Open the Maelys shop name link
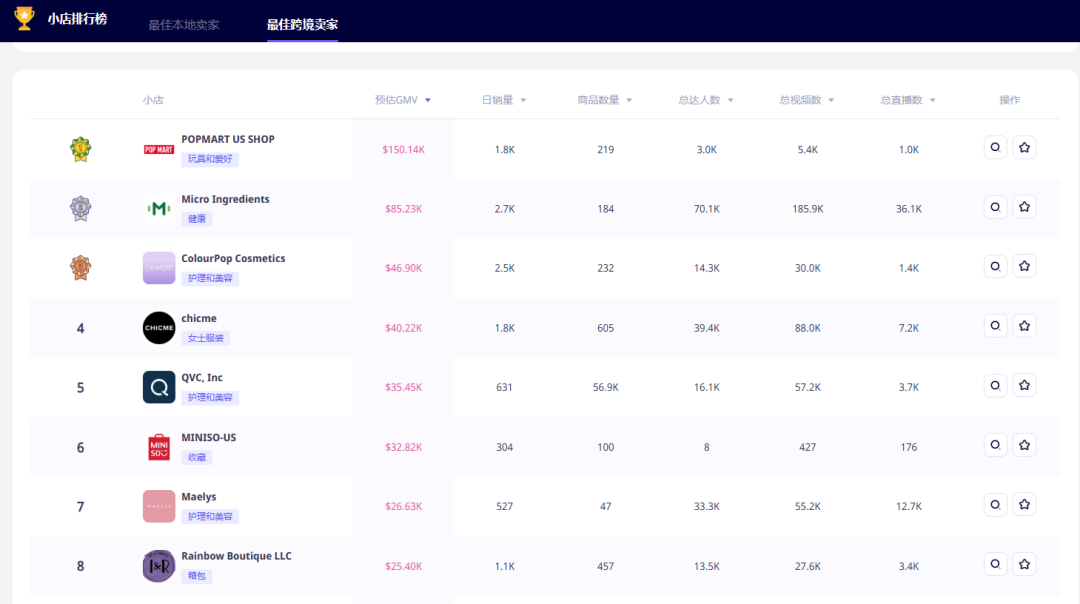Viewport: 1080px width, 604px height. point(199,497)
